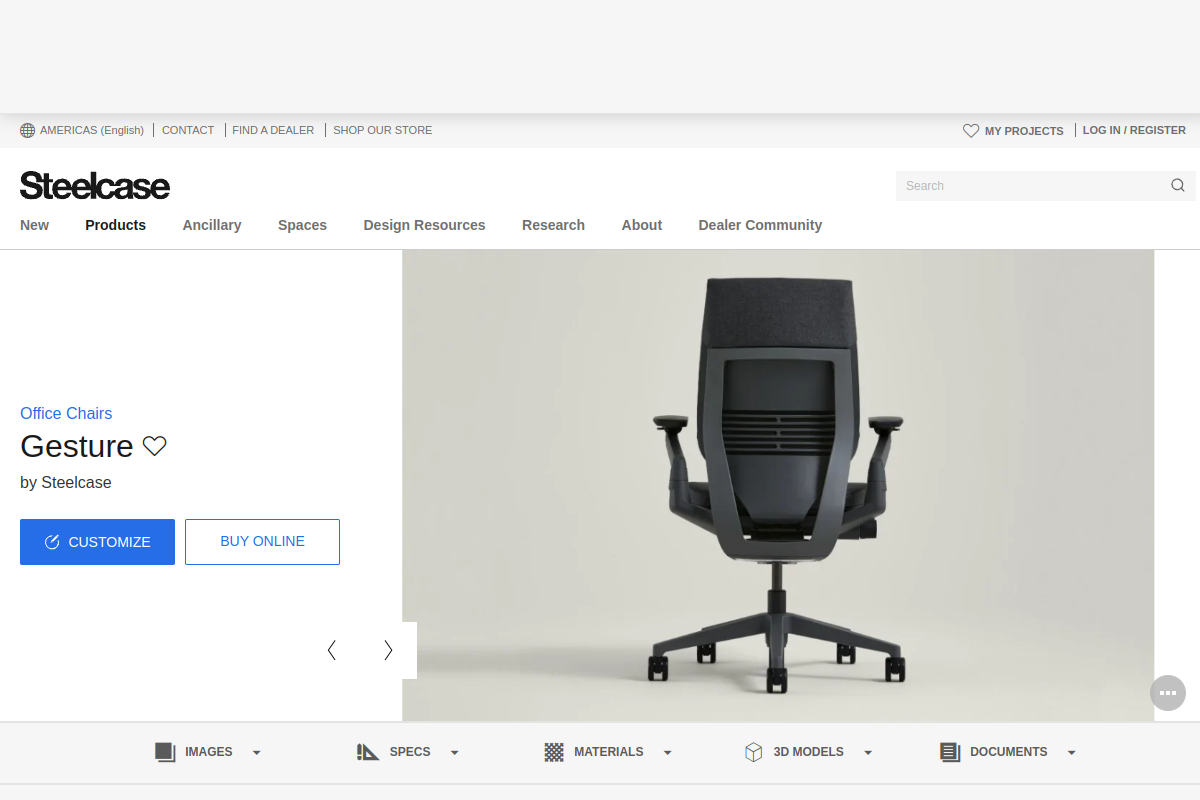
Task: Expand the Specs dropdown arrow
Action: click(455, 753)
